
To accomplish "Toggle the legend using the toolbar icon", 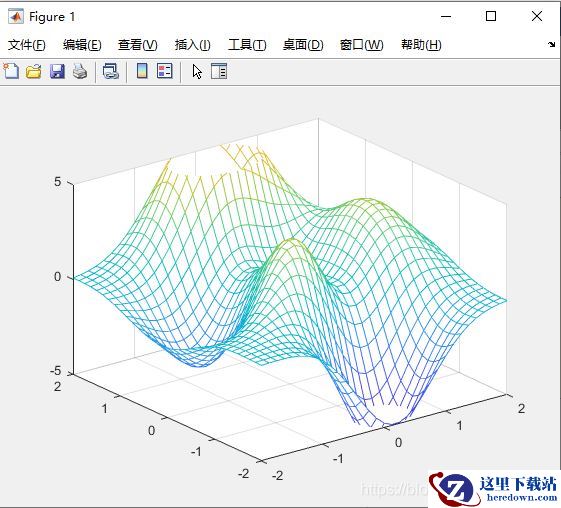I will 165,71.
